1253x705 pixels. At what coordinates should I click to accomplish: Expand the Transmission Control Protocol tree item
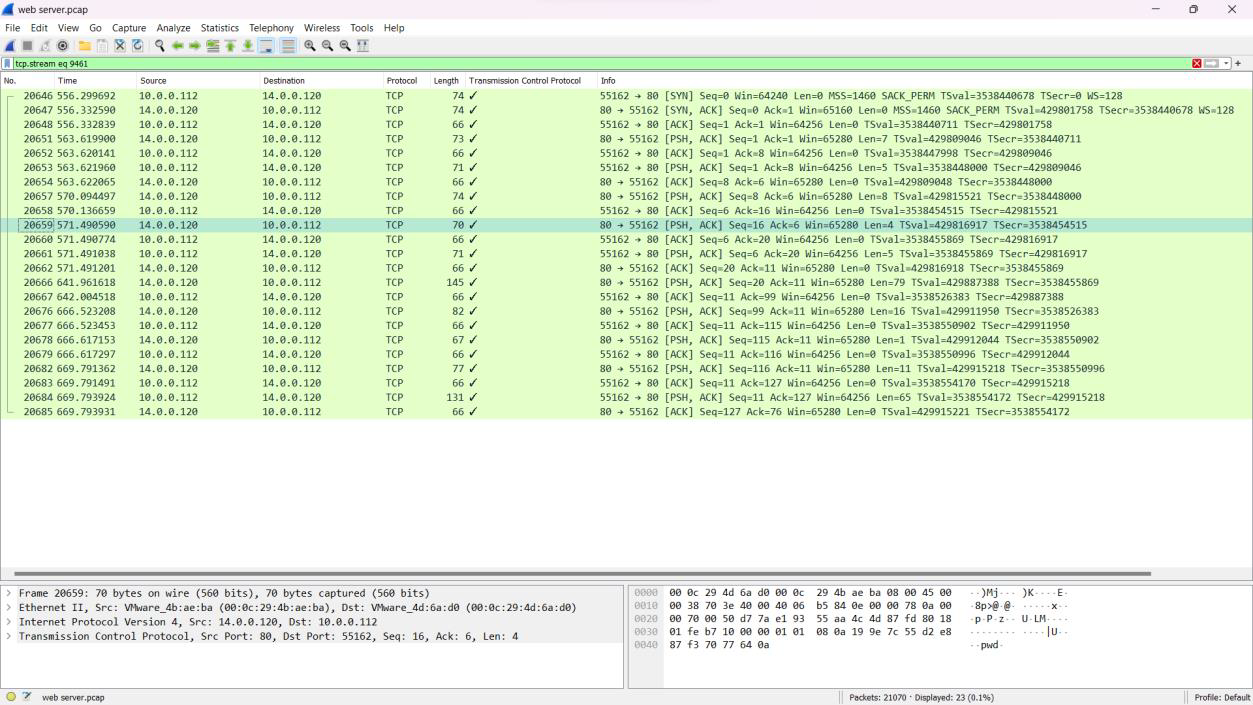[x=10, y=636]
